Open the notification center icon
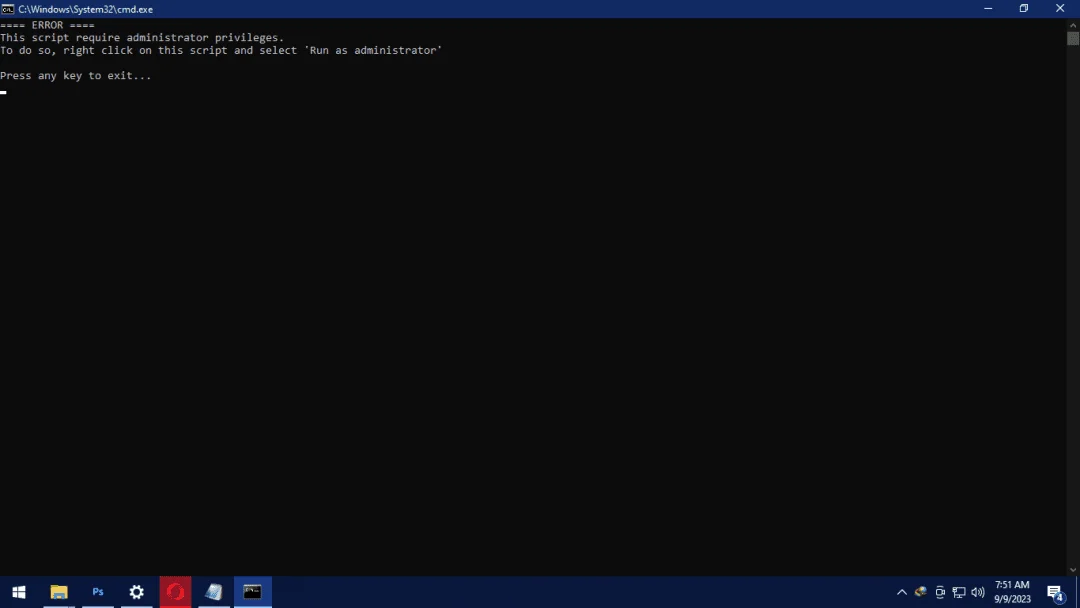This screenshot has height=608, width=1080. click(1055, 592)
